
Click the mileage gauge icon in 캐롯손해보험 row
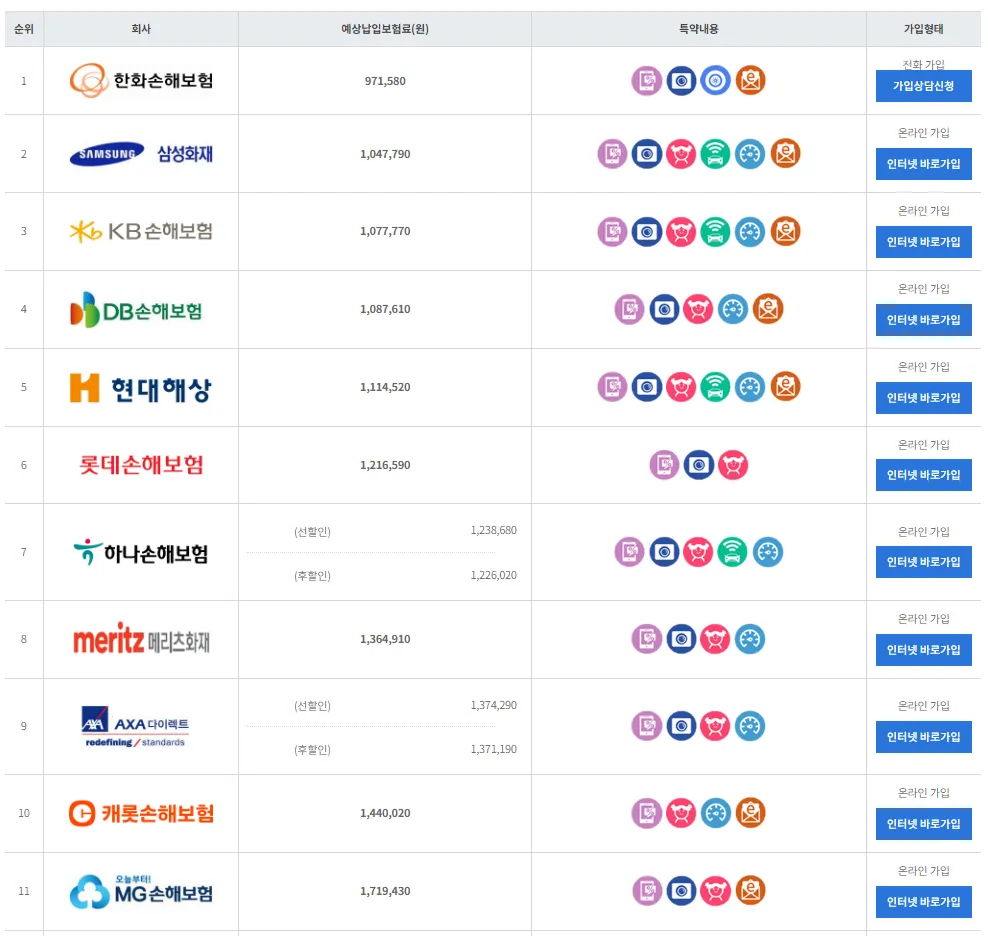[716, 813]
